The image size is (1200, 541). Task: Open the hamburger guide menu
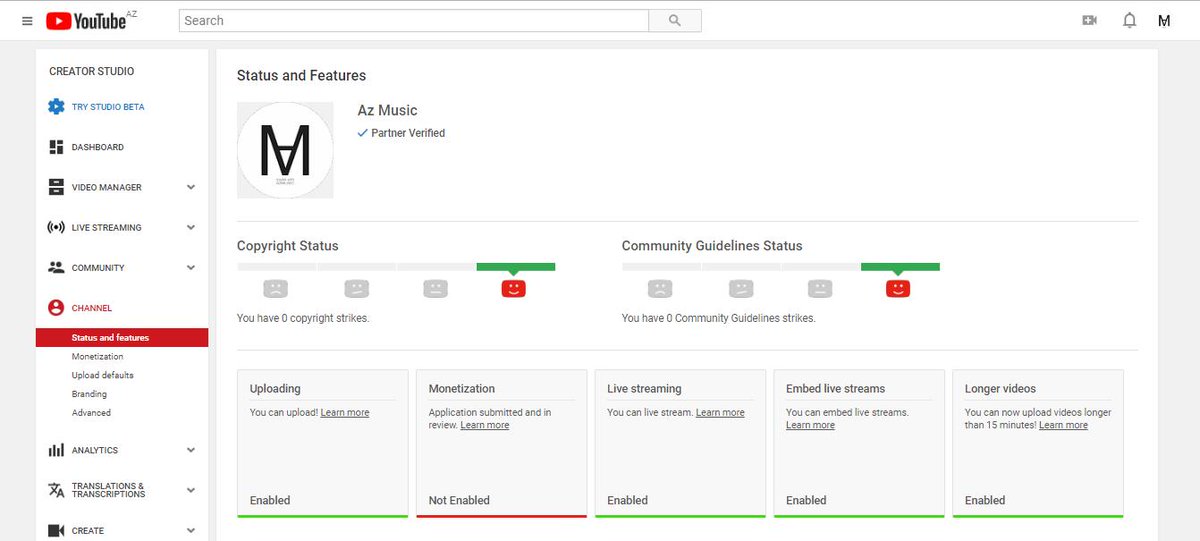pyautogui.click(x=27, y=21)
